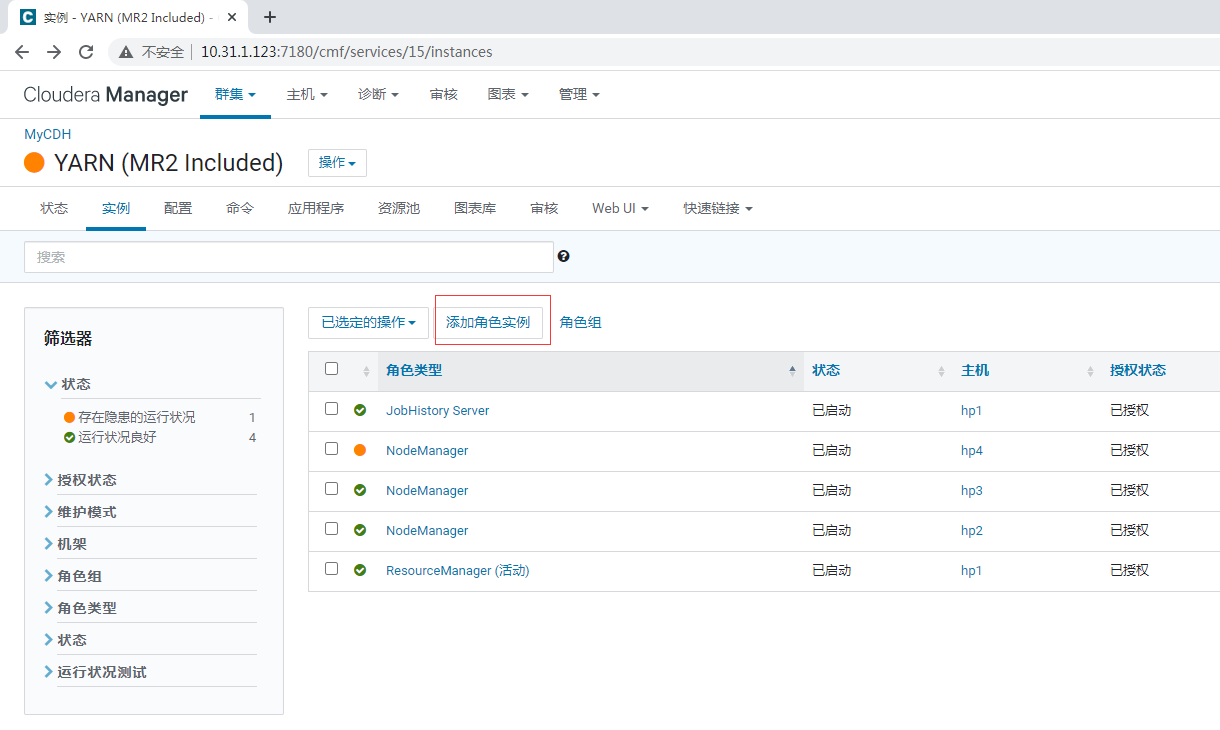
Task: Switch to the 资源池 tab
Action: (399, 208)
